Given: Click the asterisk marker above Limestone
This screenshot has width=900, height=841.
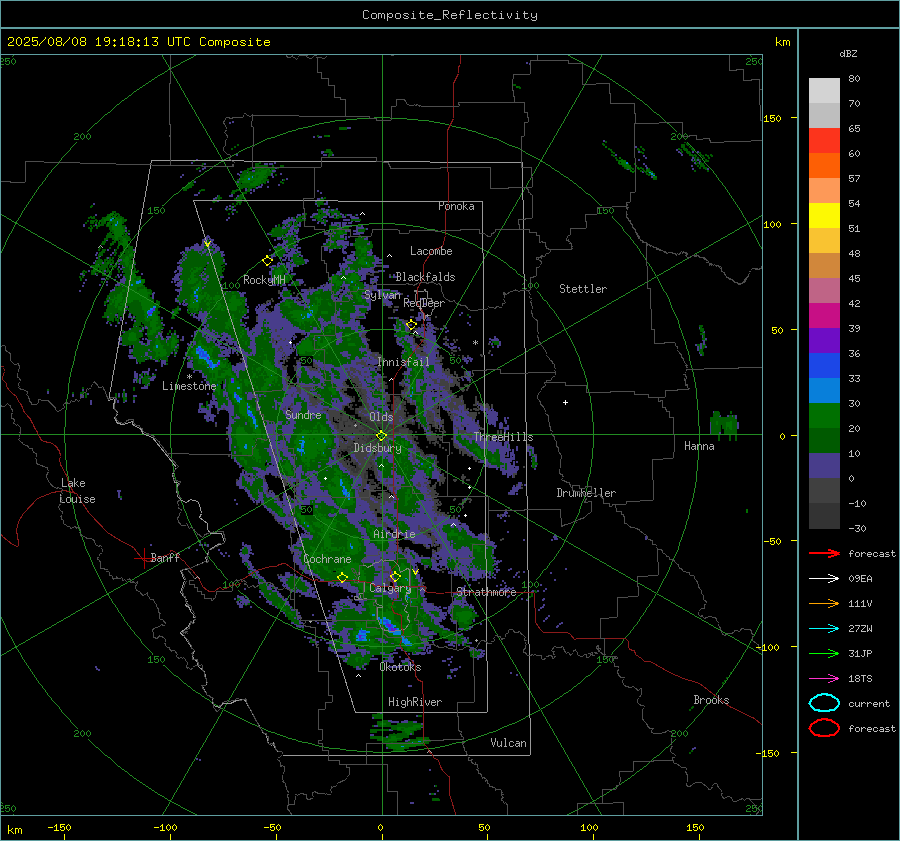Looking at the screenshot, I should point(189,377).
